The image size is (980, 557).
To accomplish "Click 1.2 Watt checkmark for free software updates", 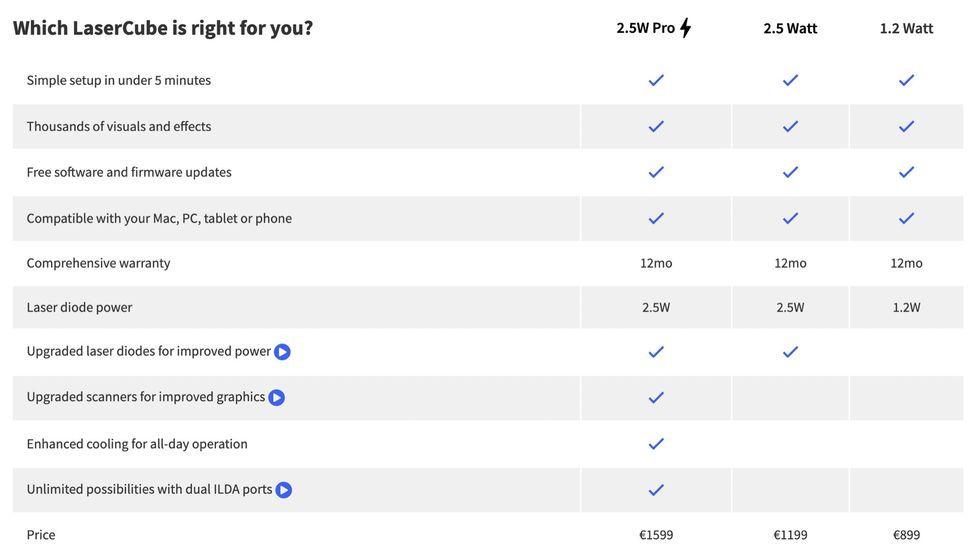I will click(906, 172).
